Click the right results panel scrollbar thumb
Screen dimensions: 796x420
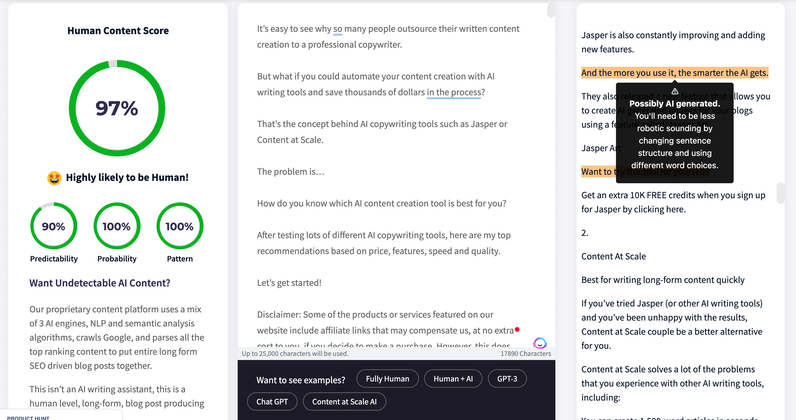[x=781, y=193]
